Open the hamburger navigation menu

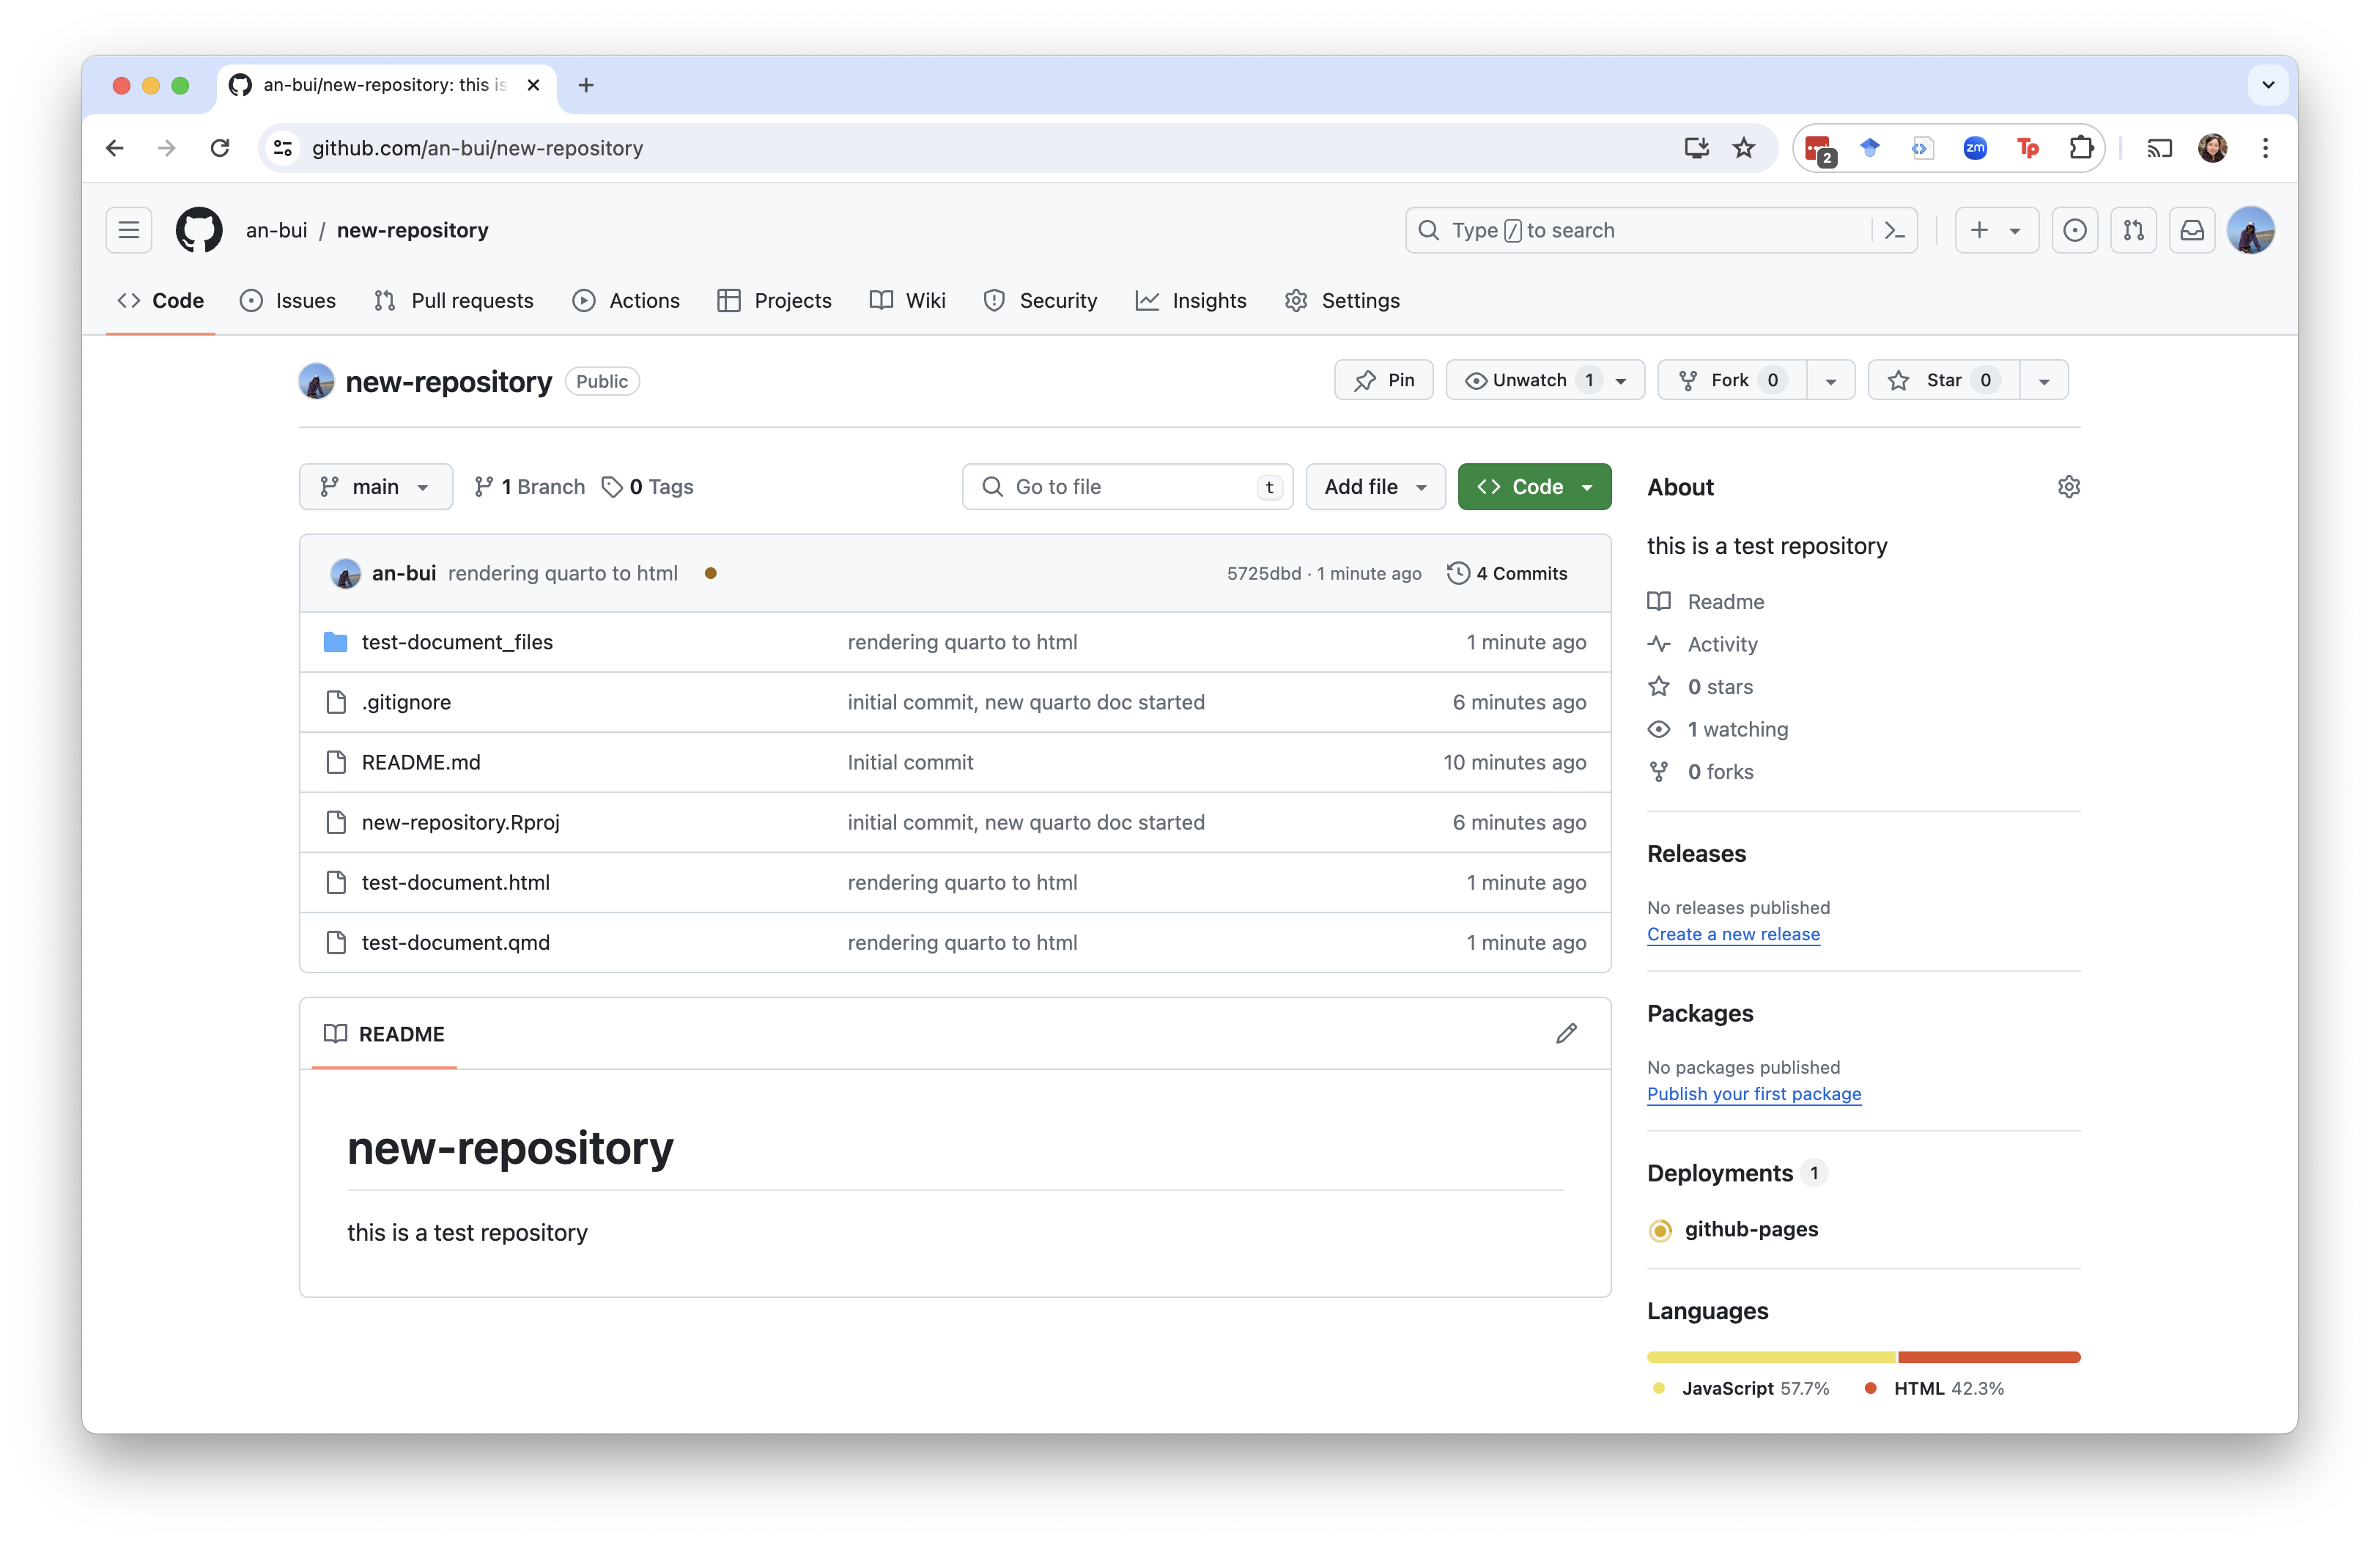pyautogui.click(x=129, y=230)
